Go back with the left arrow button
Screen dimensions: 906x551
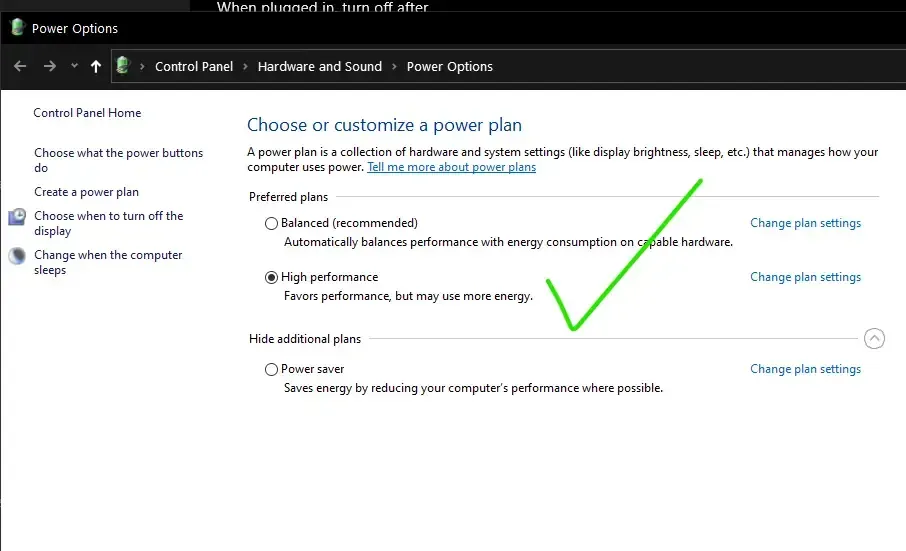point(20,66)
